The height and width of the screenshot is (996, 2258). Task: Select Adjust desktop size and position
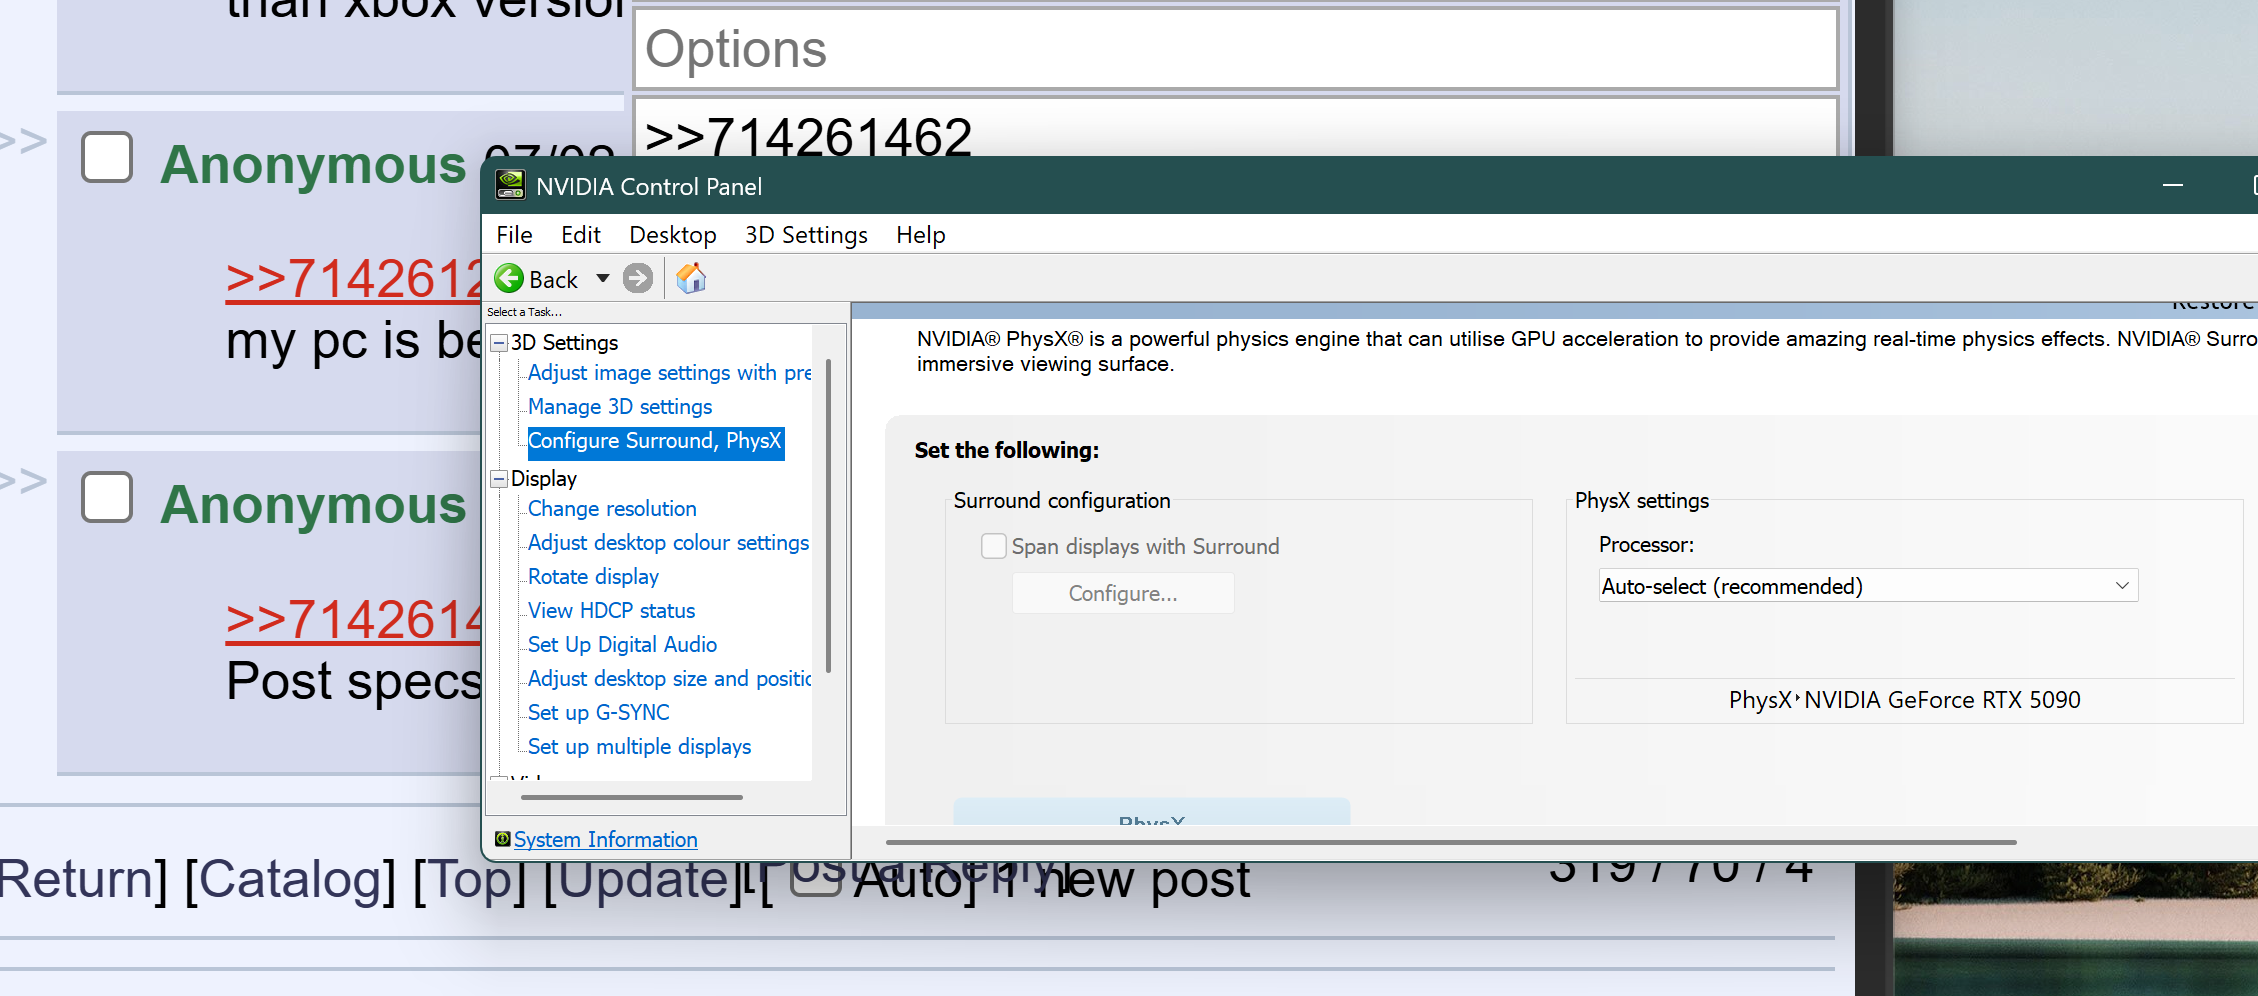click(670, 679)
